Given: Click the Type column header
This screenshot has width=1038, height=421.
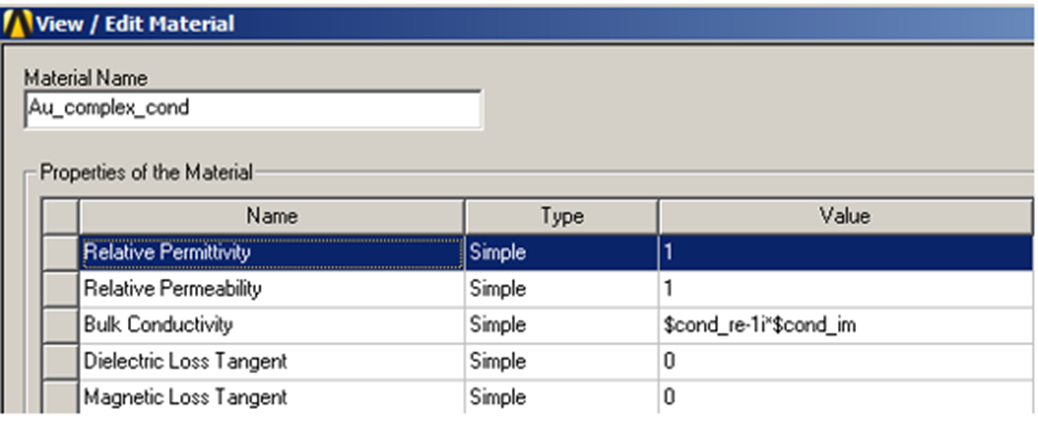Looking at the screenshot, I should 560,216.
